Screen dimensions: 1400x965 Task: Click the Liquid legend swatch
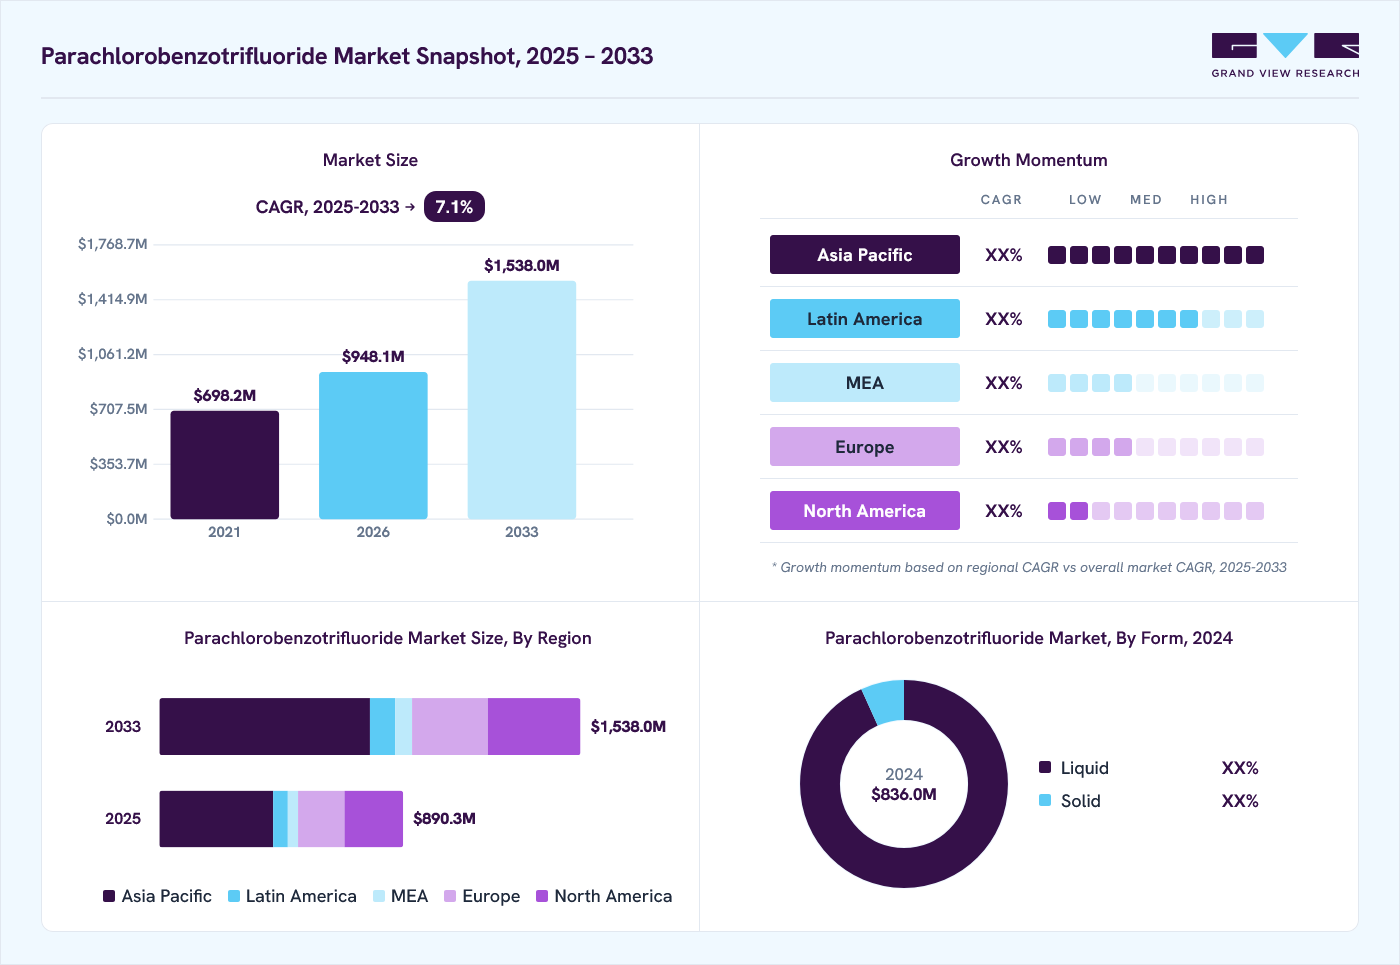(1045, 767)
